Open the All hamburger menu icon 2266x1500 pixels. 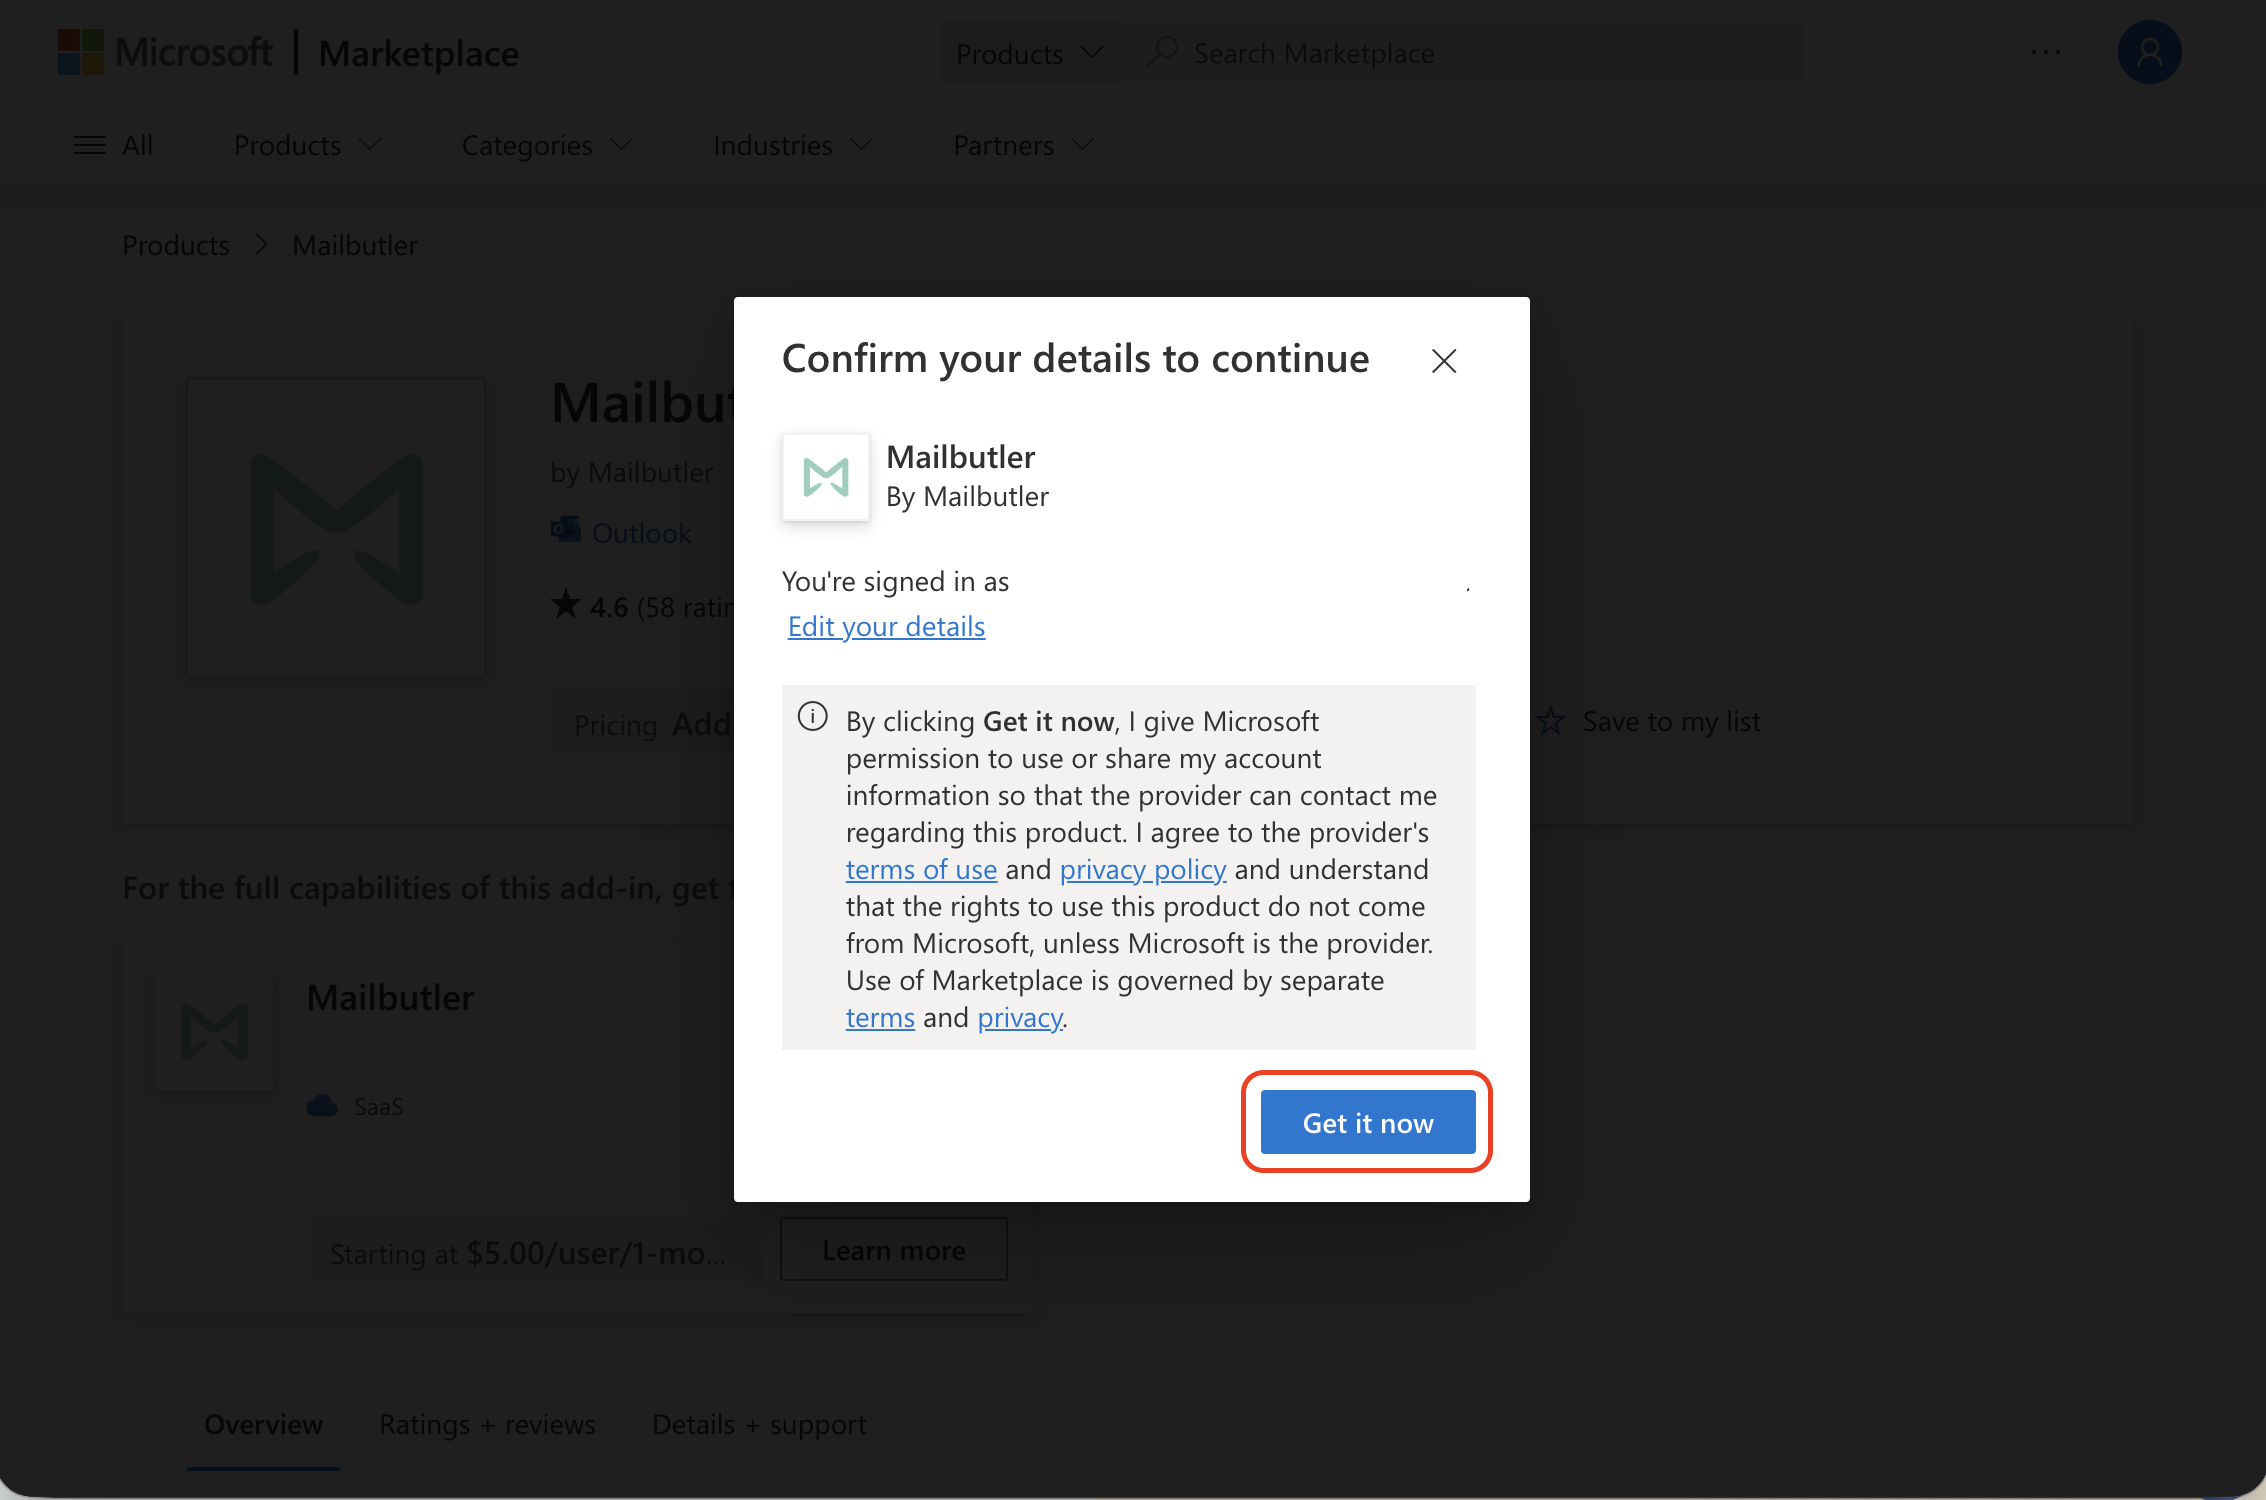90,145
